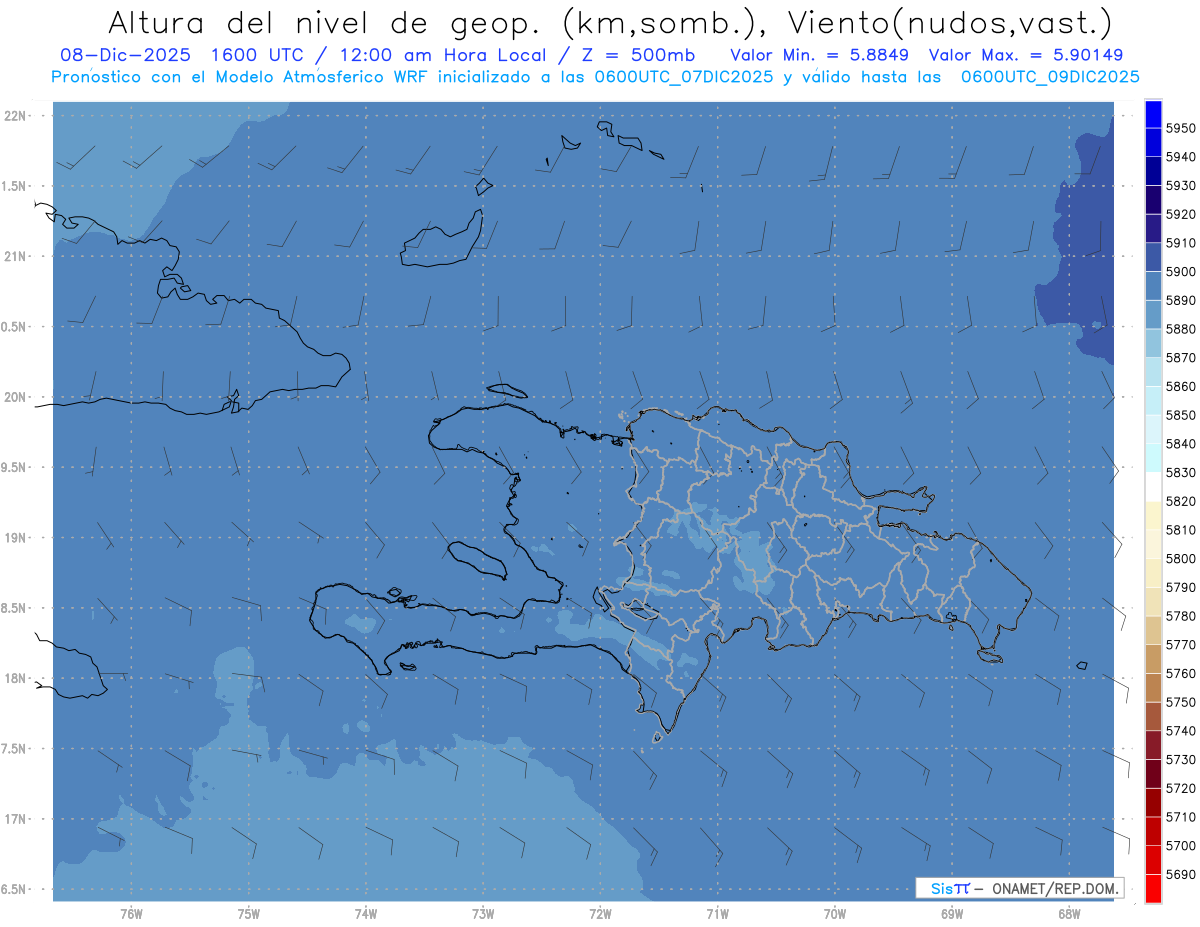1200x927 pixels.
Task: Select the date '08-Dic-2025'
Action: pyautogui.click(x=125, y=55)
